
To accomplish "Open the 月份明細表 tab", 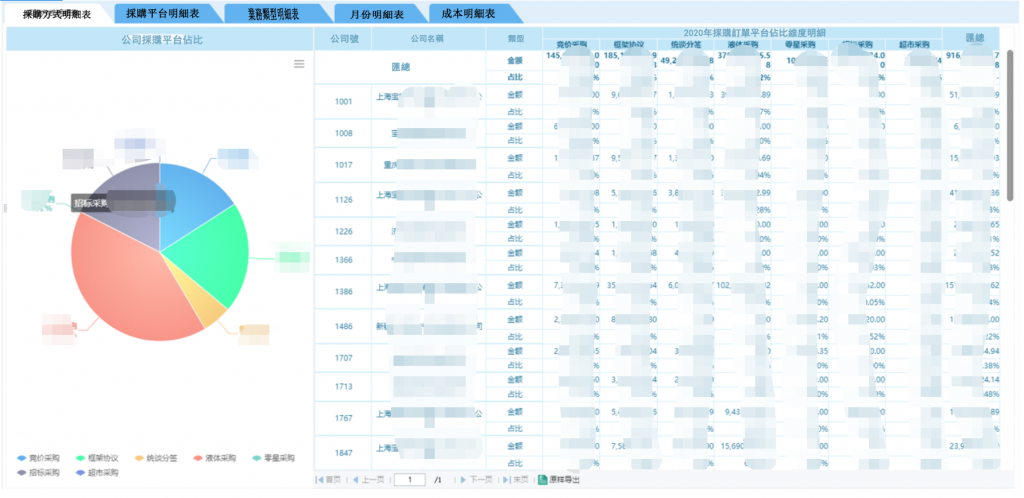I will click(378, 13).
